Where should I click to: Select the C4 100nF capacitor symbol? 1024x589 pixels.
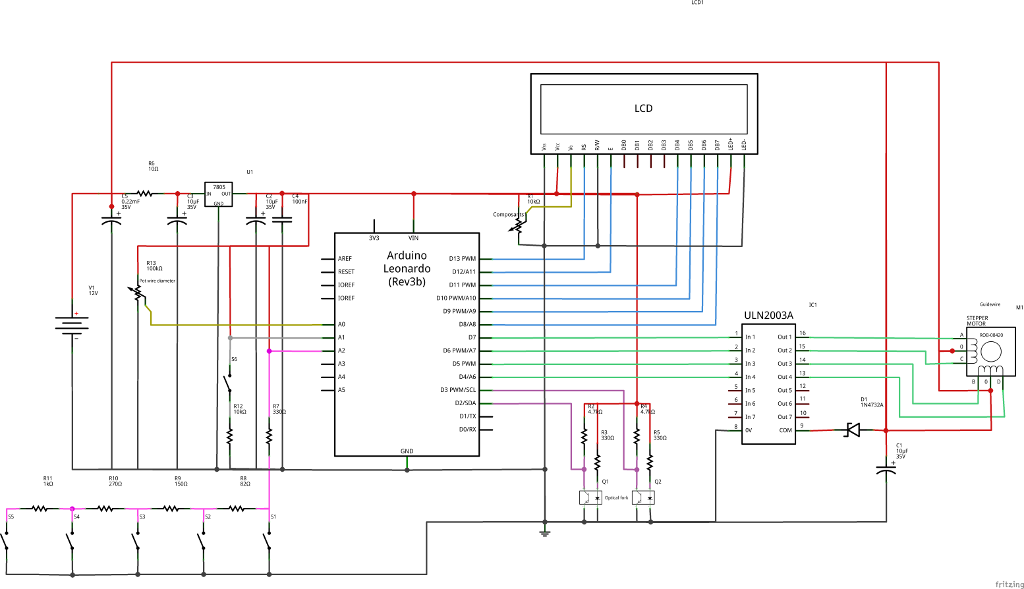point(282,221)
